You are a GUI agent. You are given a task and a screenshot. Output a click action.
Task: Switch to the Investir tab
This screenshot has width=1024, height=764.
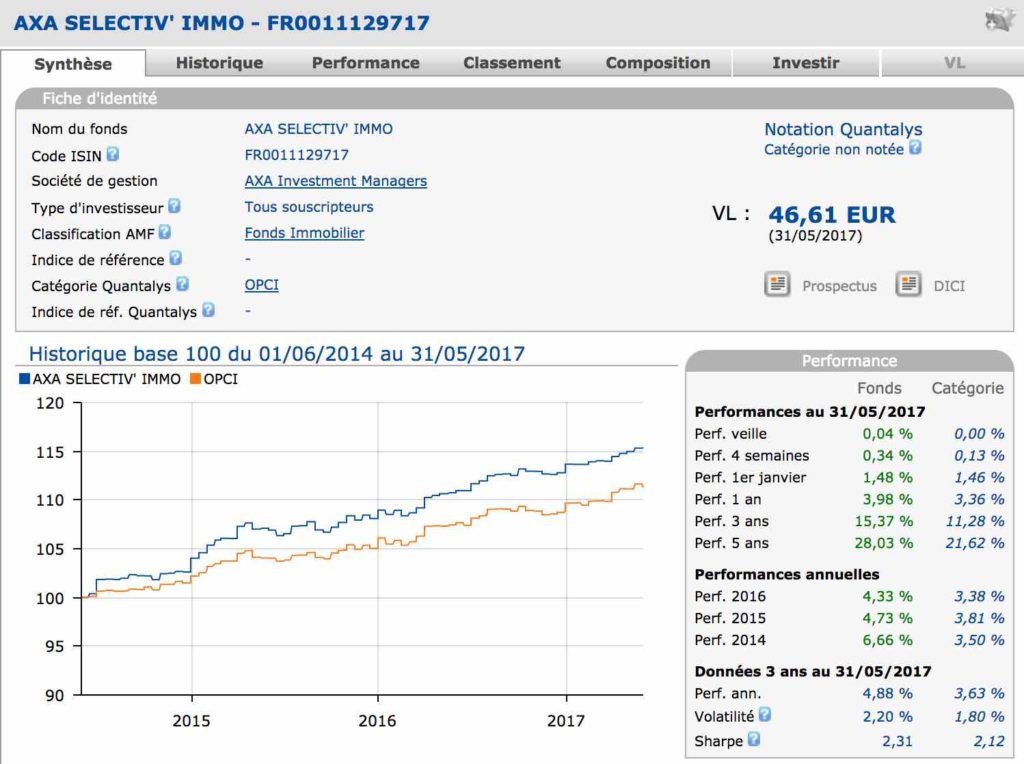[806, 63]
